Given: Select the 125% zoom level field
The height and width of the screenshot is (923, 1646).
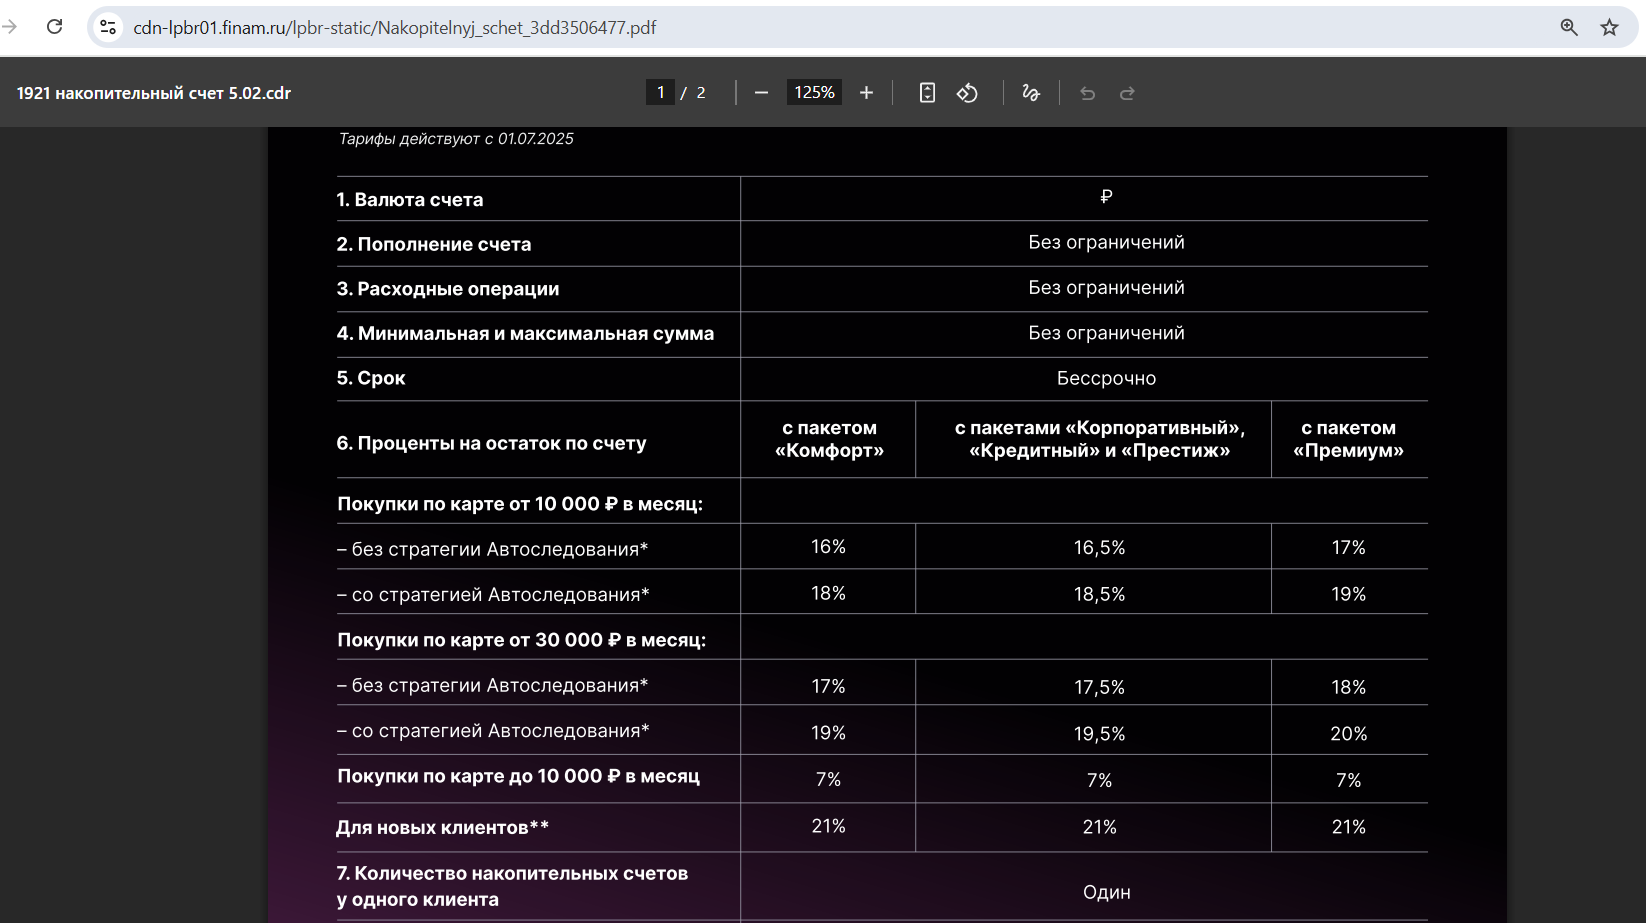Looking at the screenshot, I should [814, 93].
